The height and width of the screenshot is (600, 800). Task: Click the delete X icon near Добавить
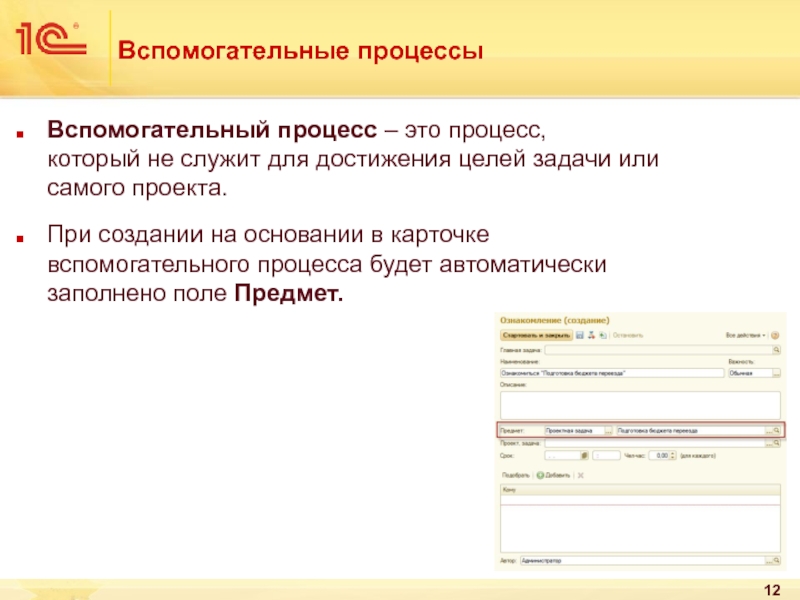click(x=581, y=475)
